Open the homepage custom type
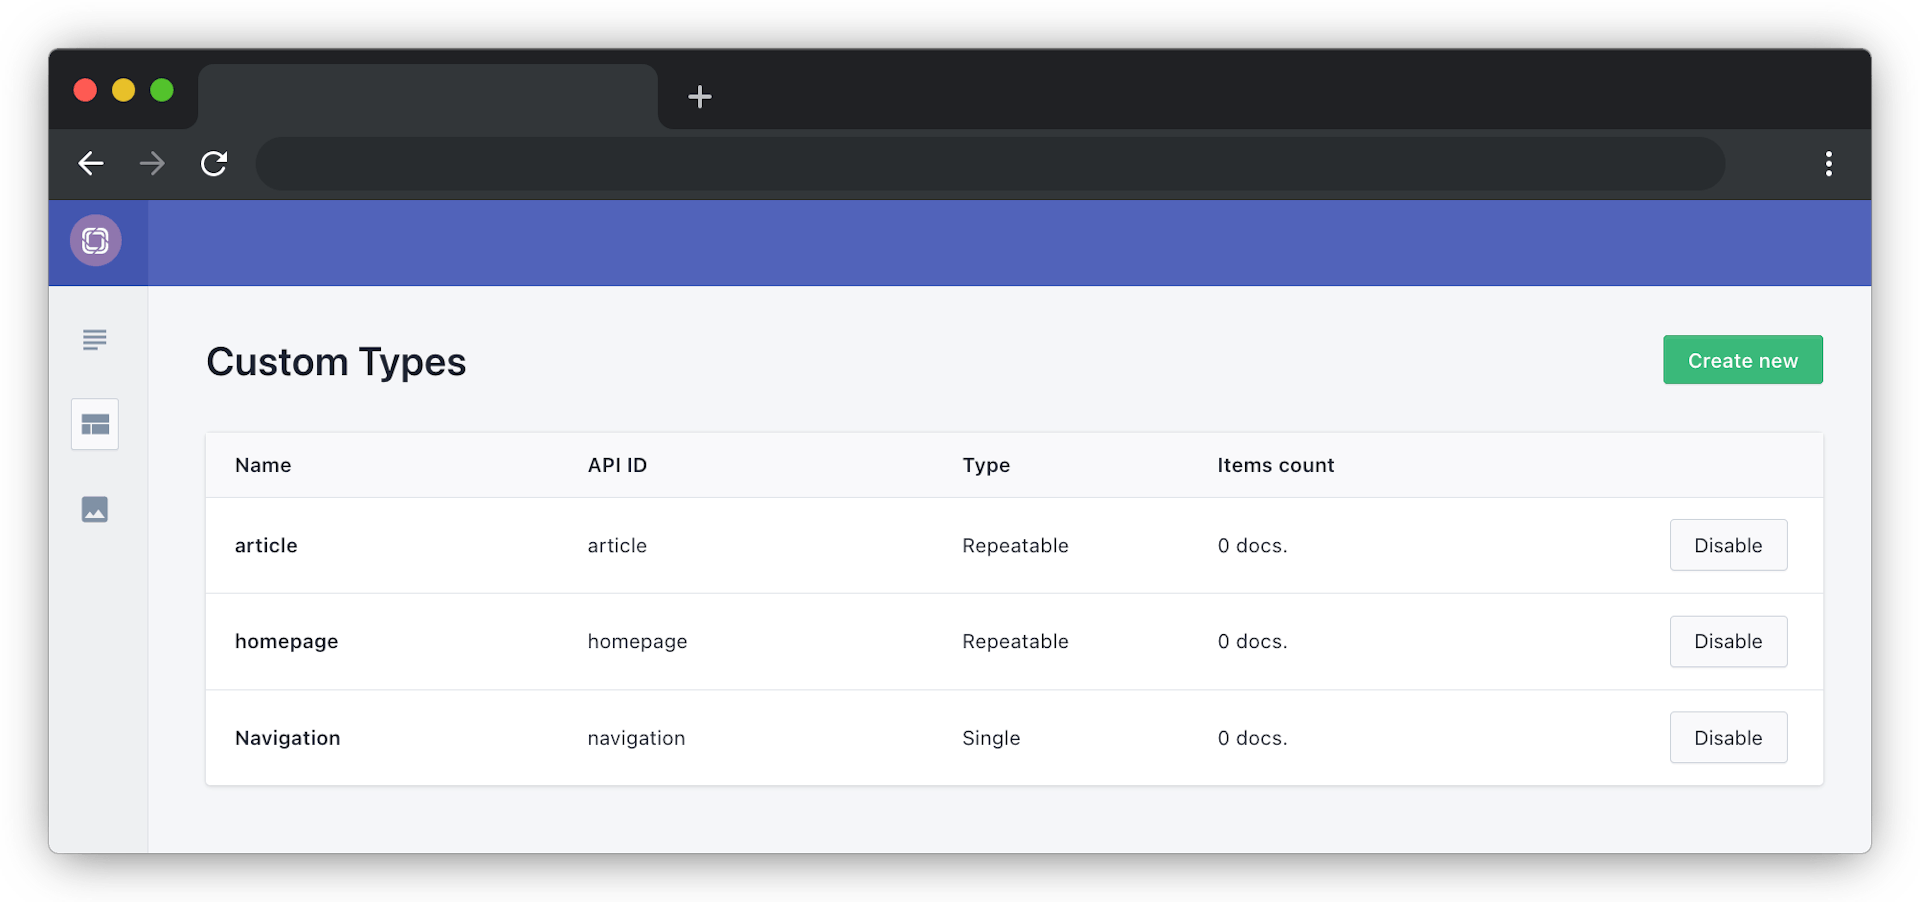1920x902 pixels. pyautogui.click(x=286, y=641)
